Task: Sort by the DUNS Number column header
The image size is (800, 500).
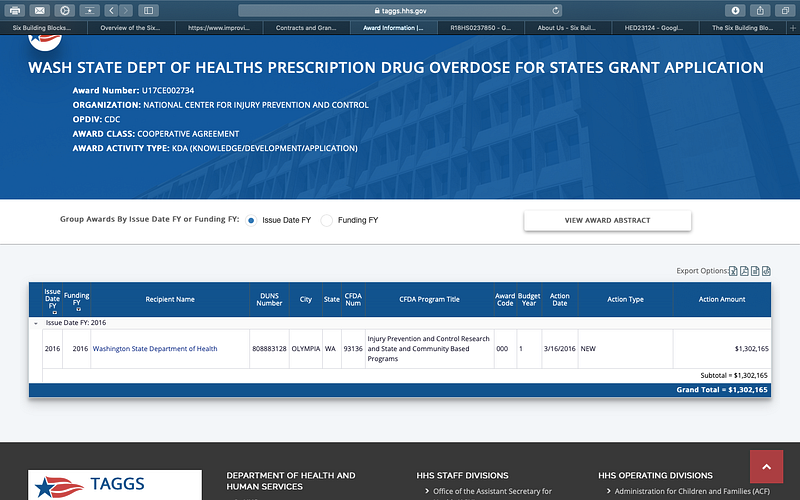Action: [x=269, y=299]
